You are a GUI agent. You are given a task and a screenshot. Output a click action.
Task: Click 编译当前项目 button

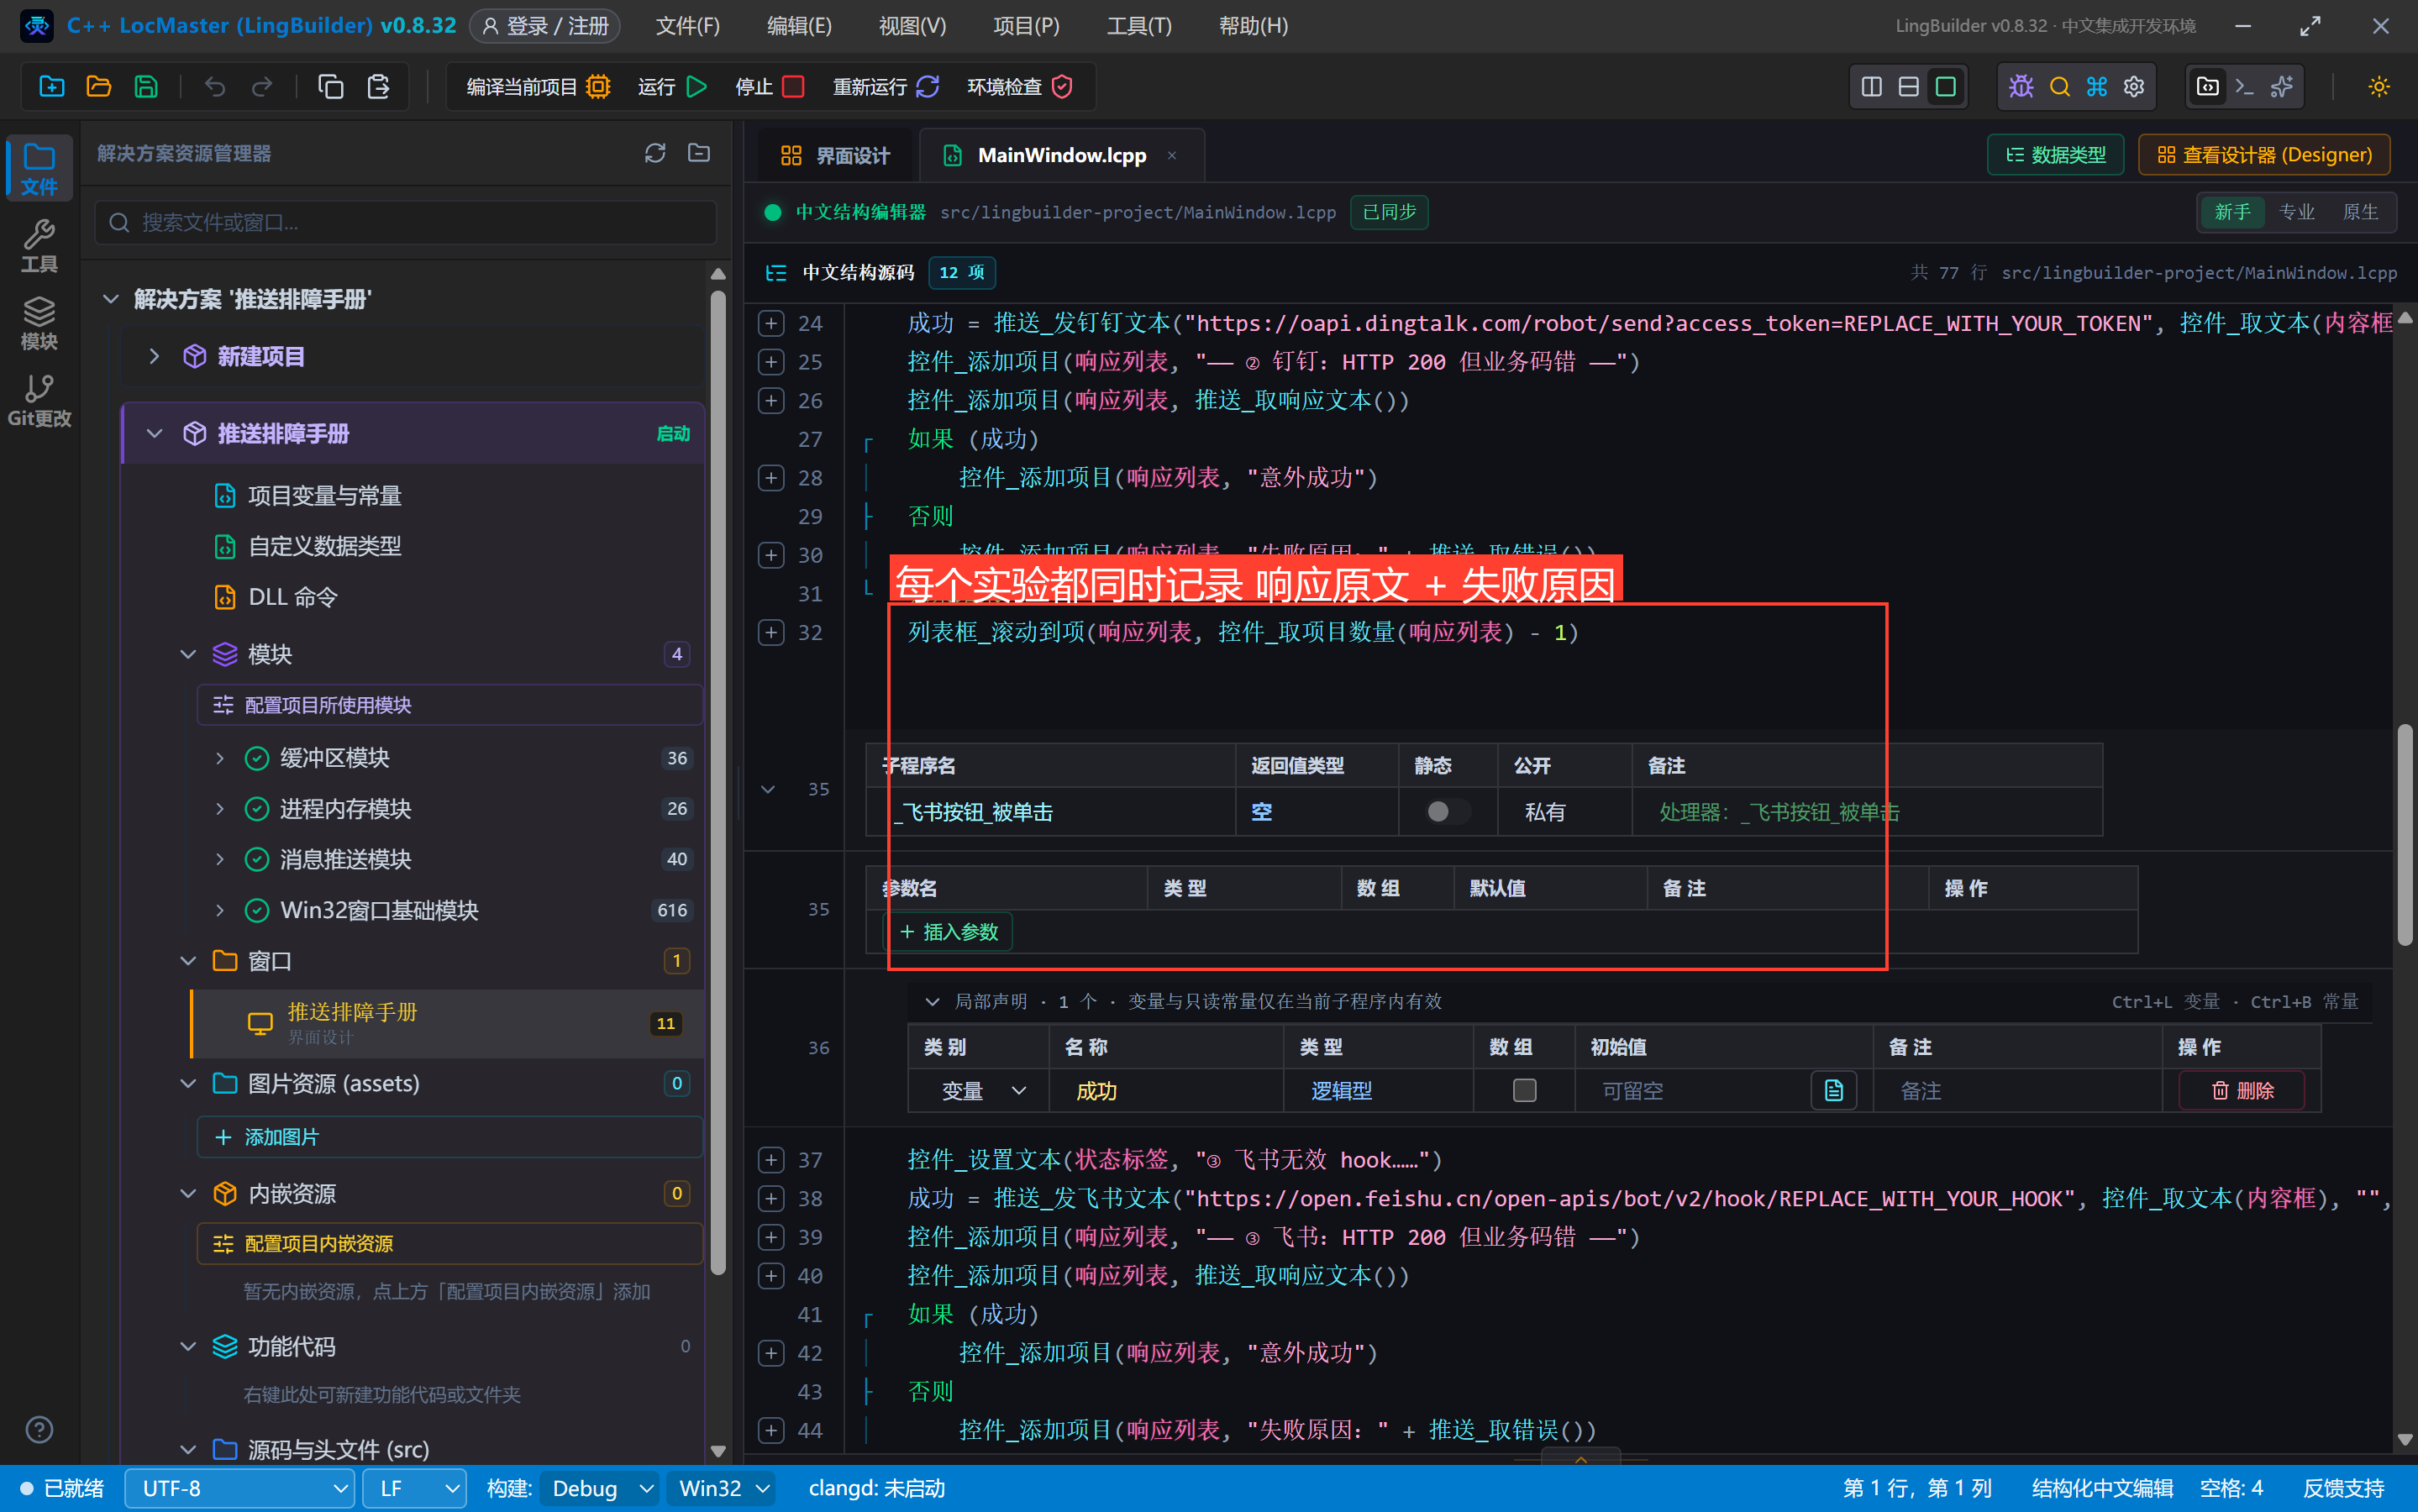pyautogui.click(x=538, y=87)
